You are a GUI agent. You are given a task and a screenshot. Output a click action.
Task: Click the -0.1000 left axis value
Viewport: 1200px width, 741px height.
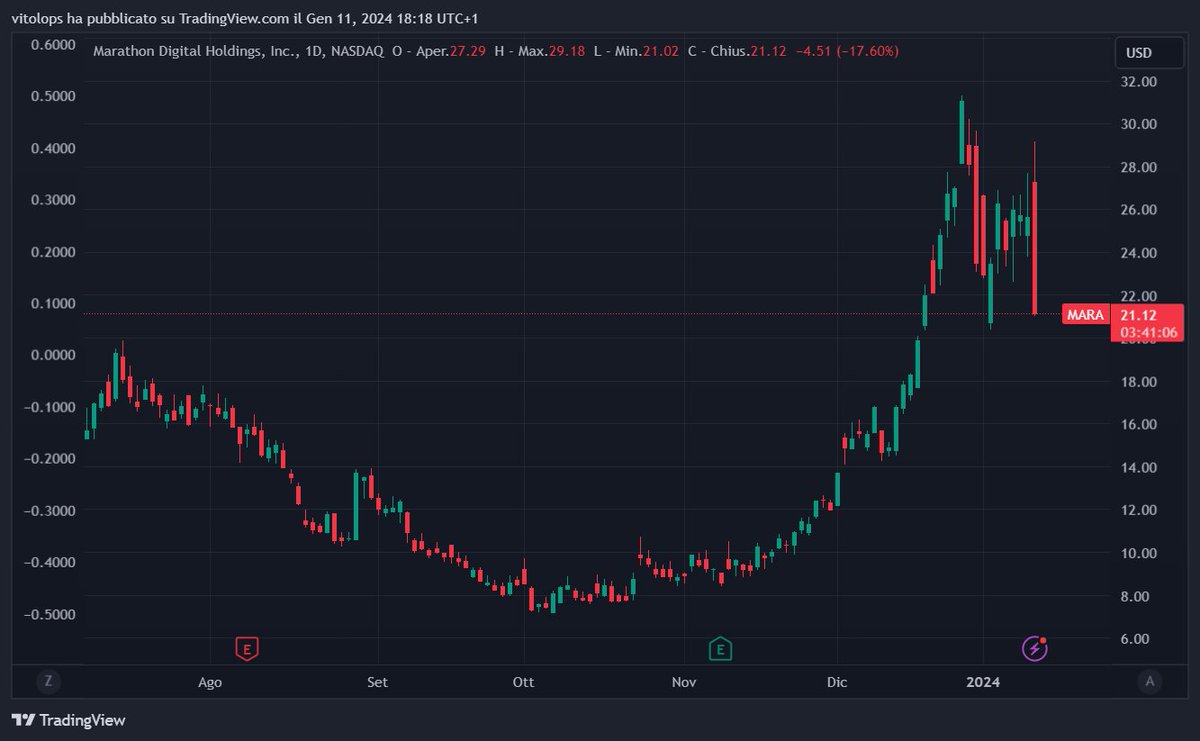50,408
